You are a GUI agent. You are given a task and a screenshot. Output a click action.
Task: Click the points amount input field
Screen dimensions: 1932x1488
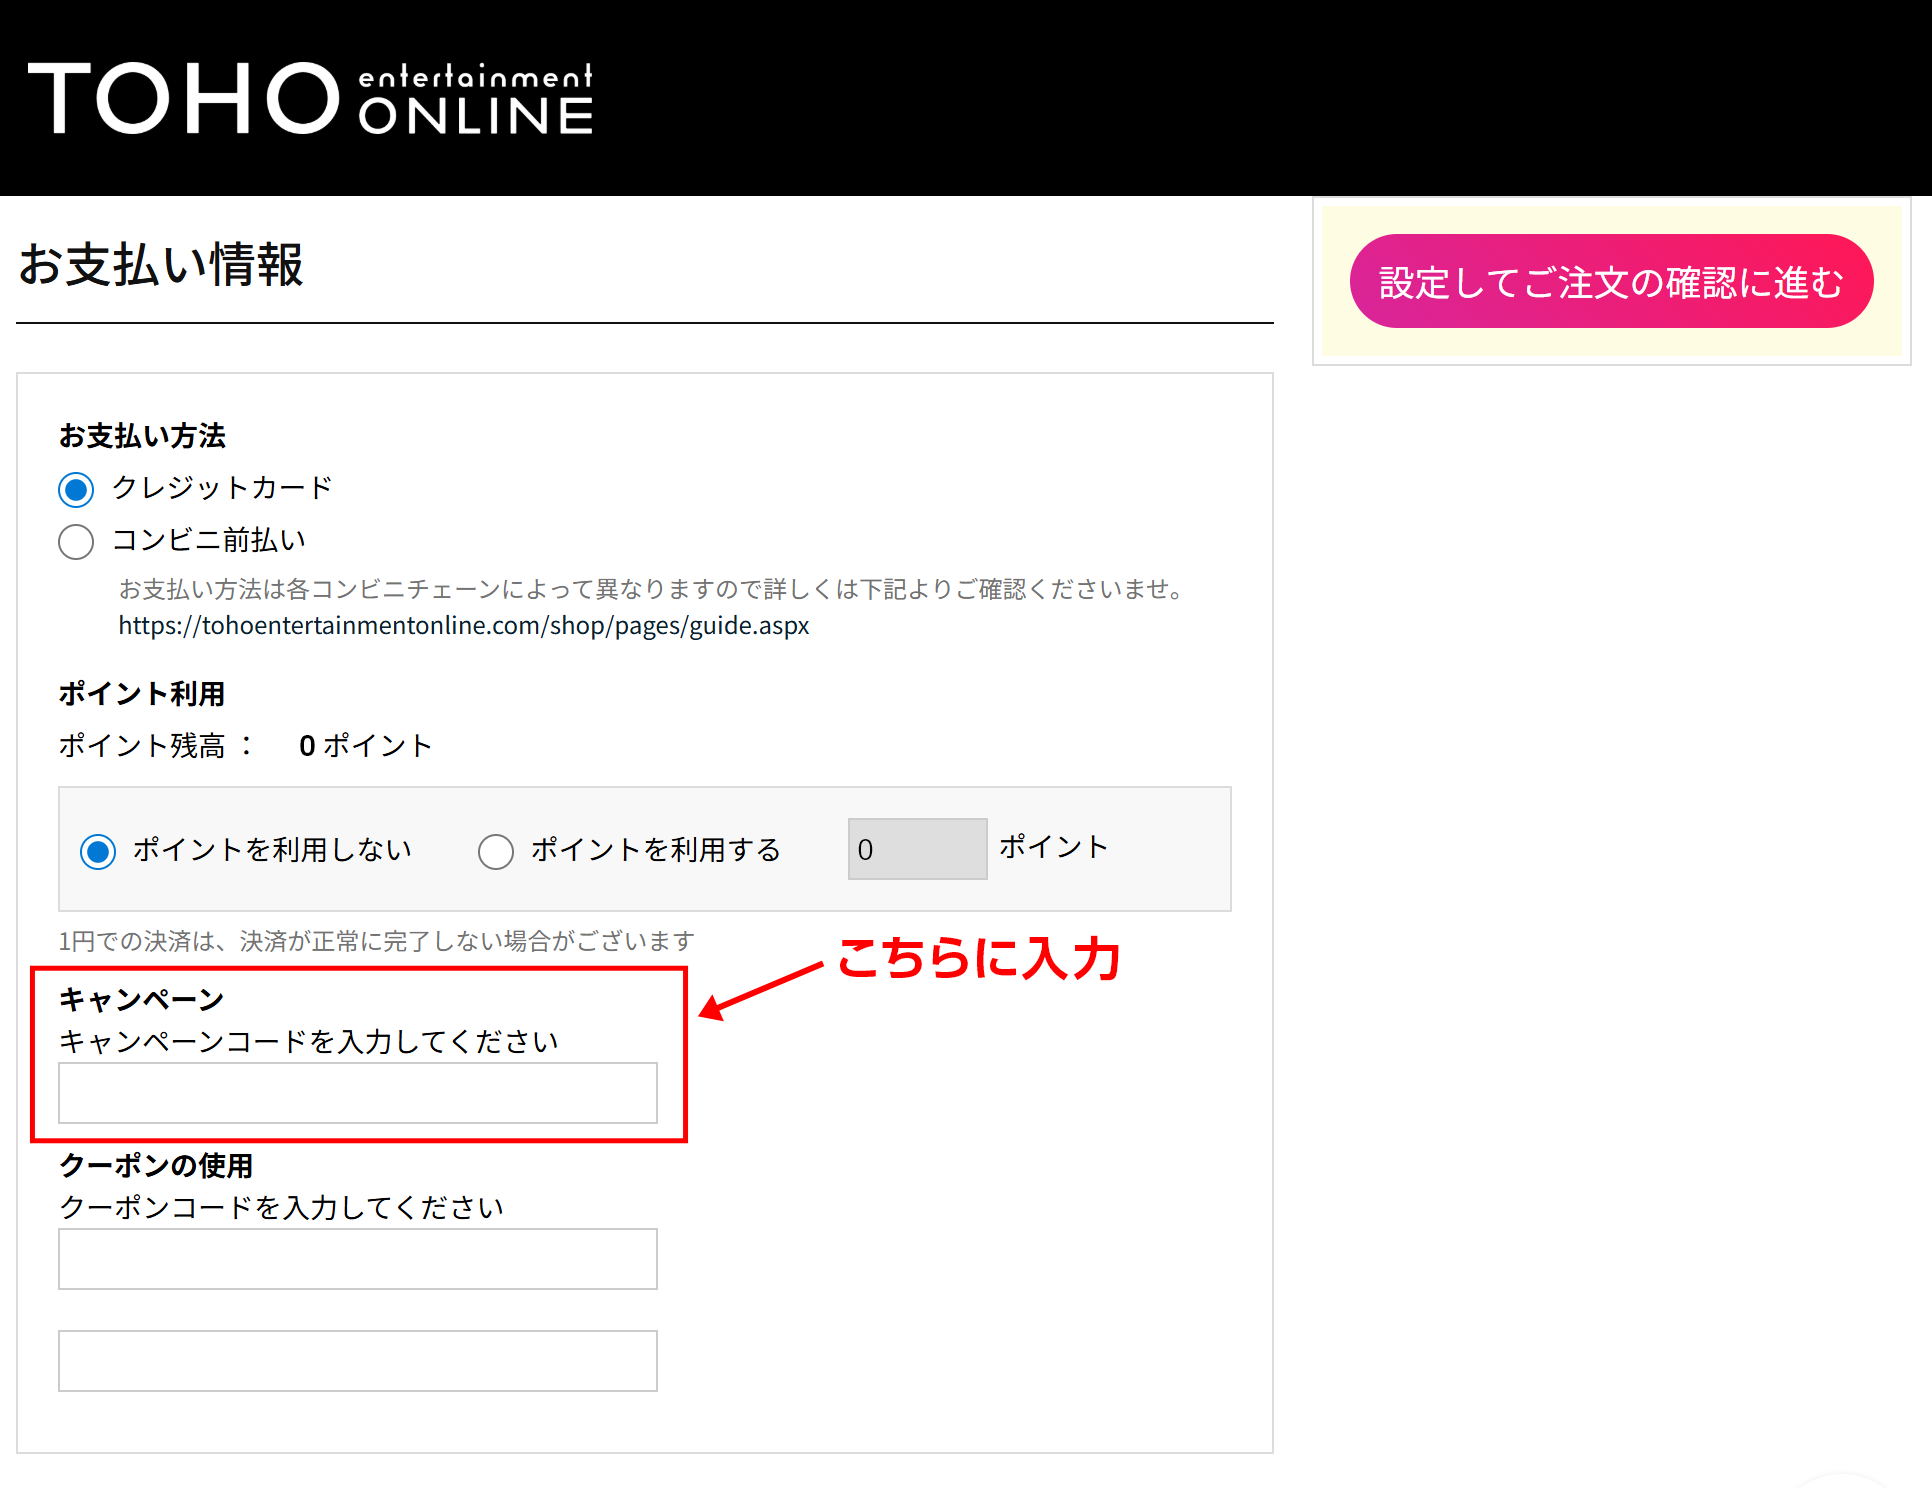coord(917,849)
